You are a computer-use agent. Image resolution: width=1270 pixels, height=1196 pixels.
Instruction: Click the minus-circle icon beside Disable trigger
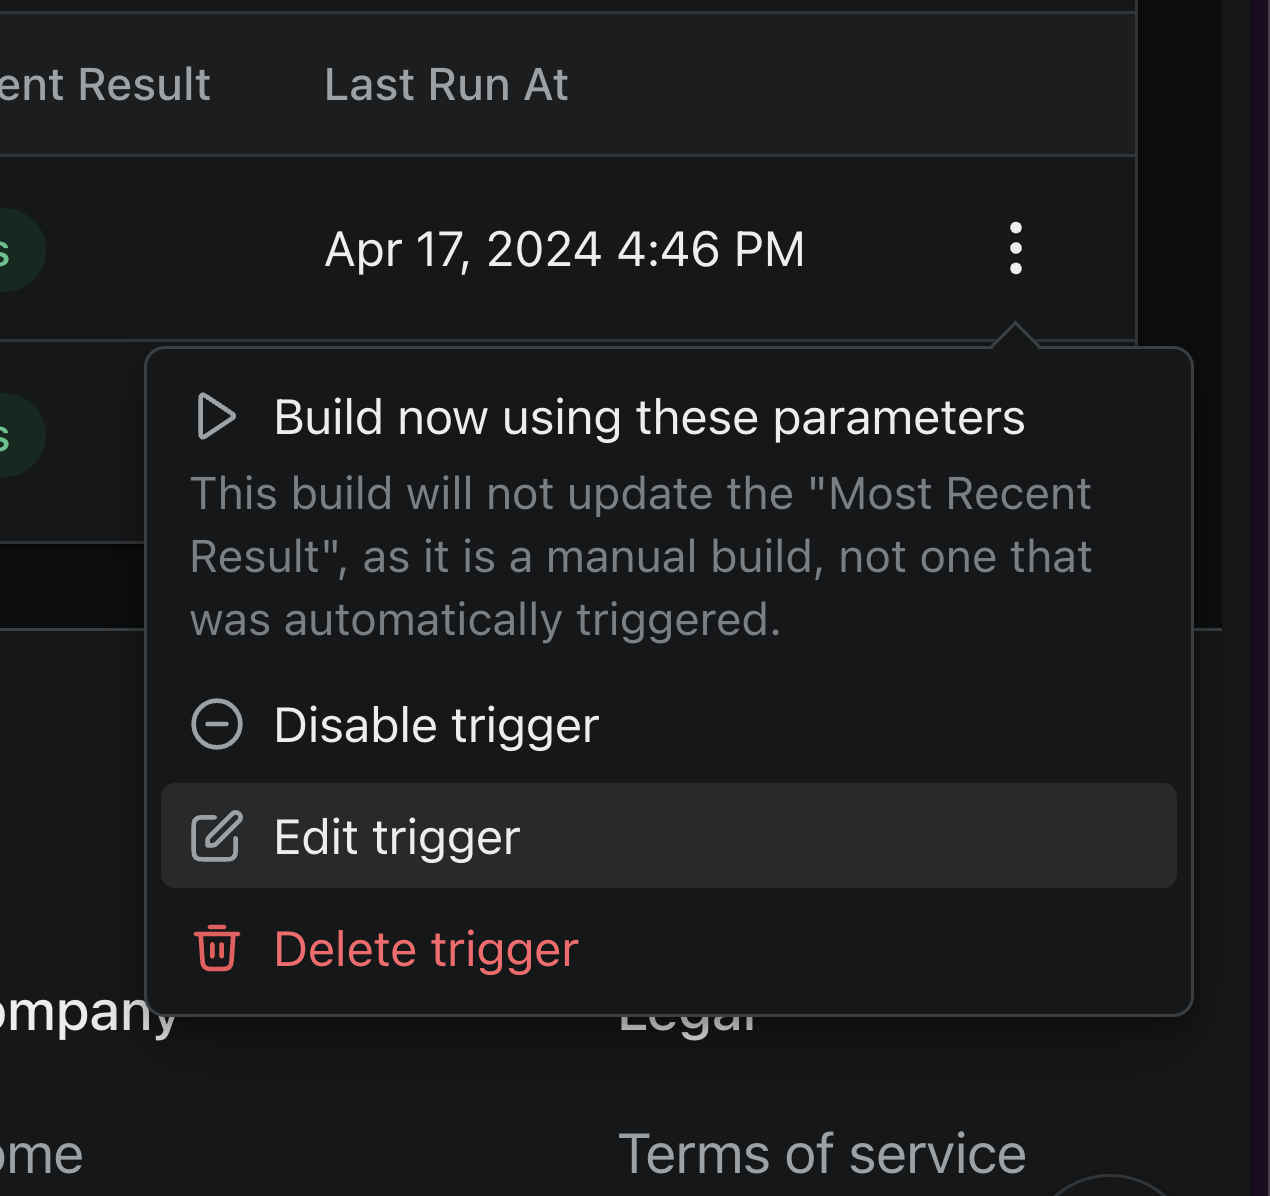216,723
